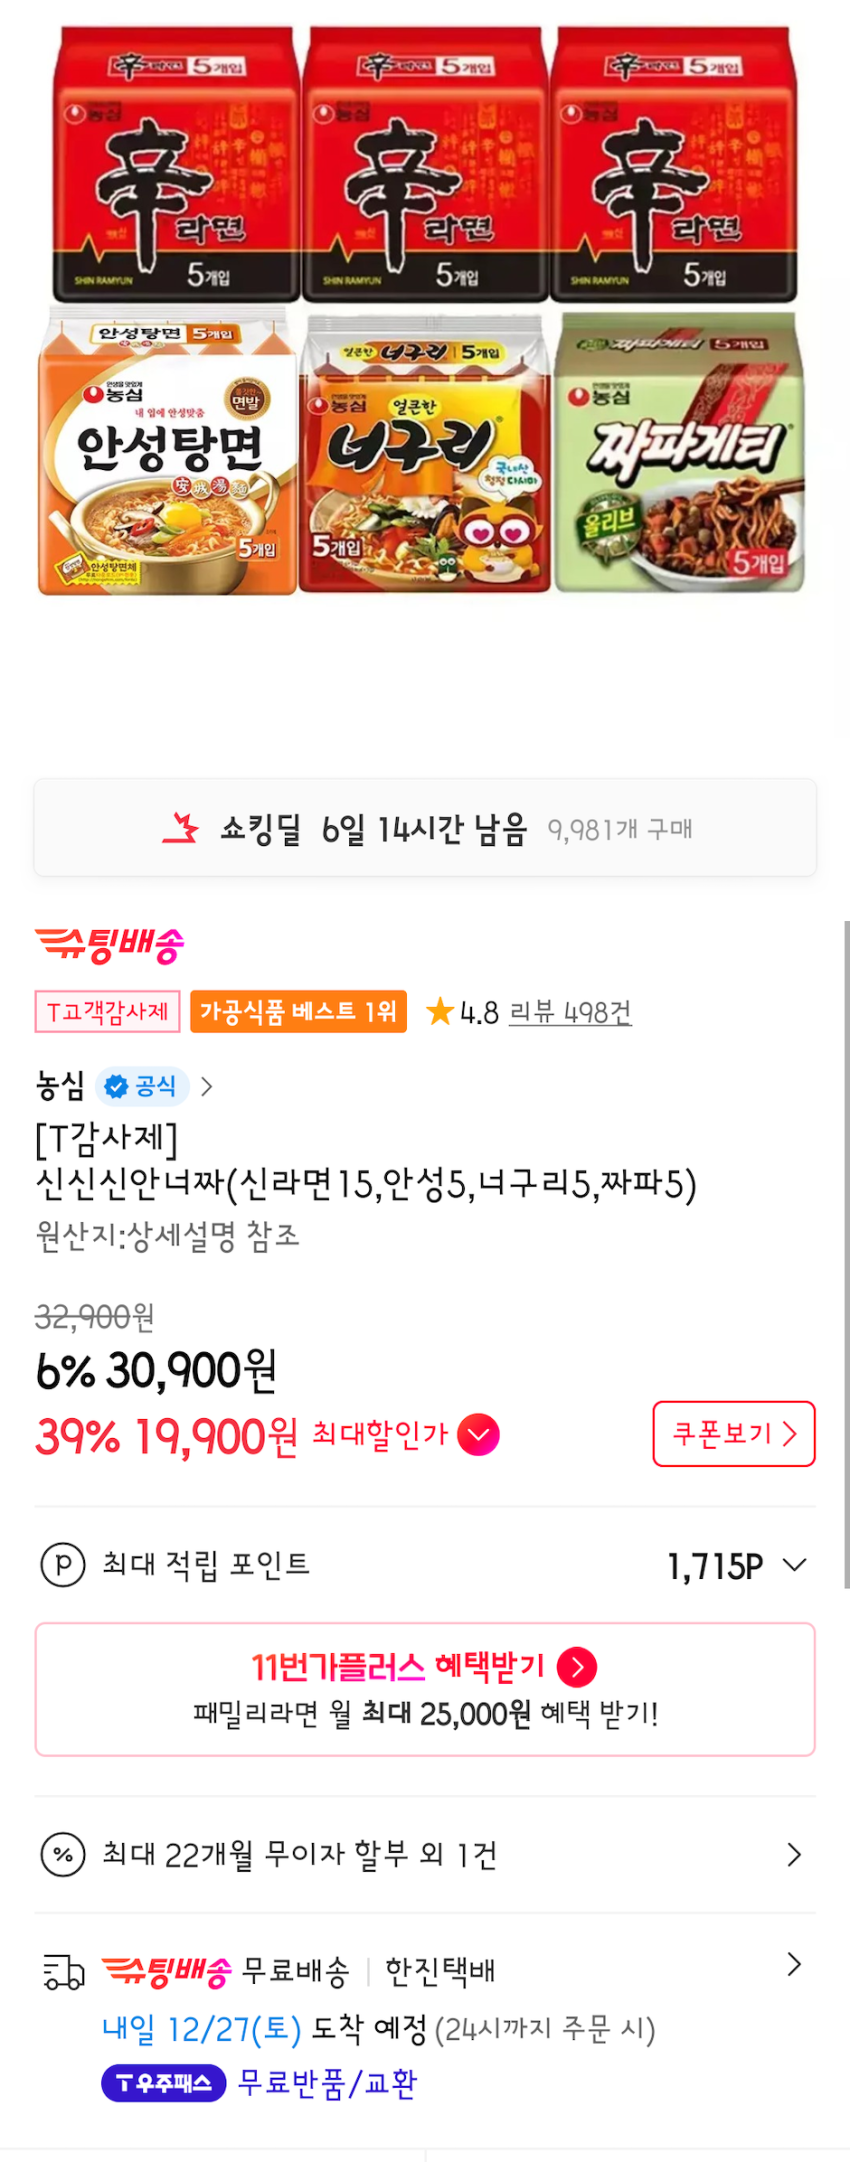Click the circled P points icon
This screenshot has width=850, height=2162.
(x=62, y=1565)
